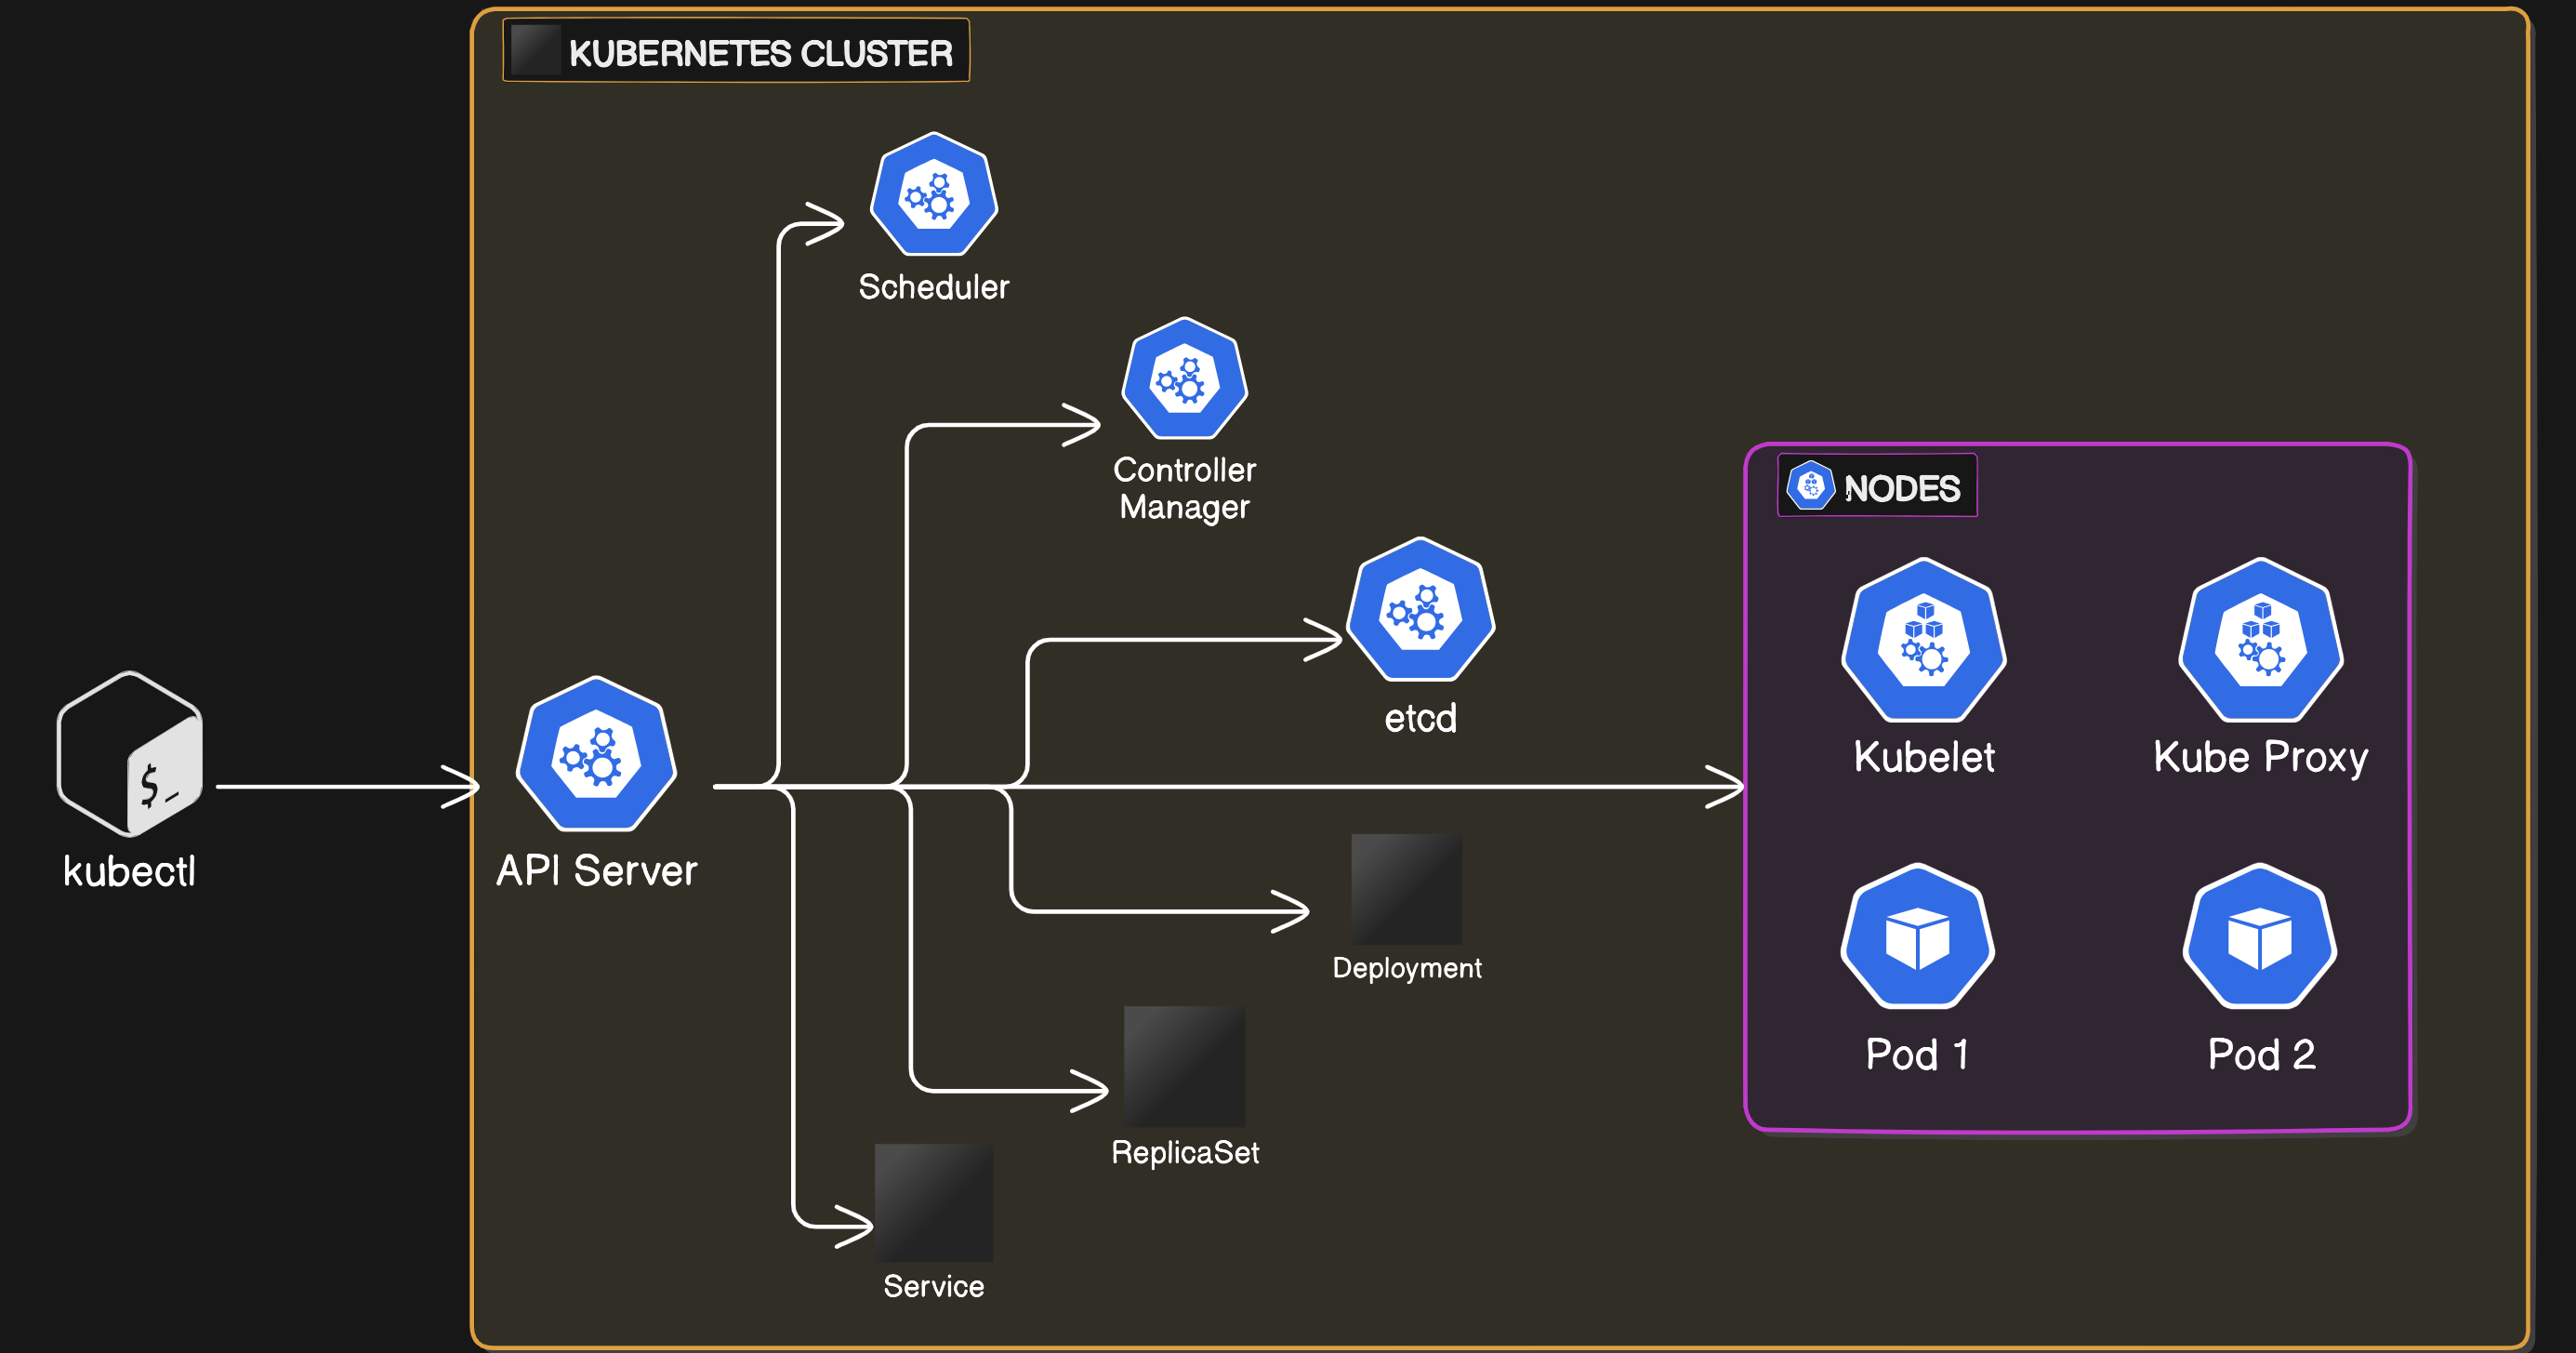This screenshot has height=1353, width=2576.
Task: Click the Kube Proxy icon
Action: click(x=2261, y=640)
